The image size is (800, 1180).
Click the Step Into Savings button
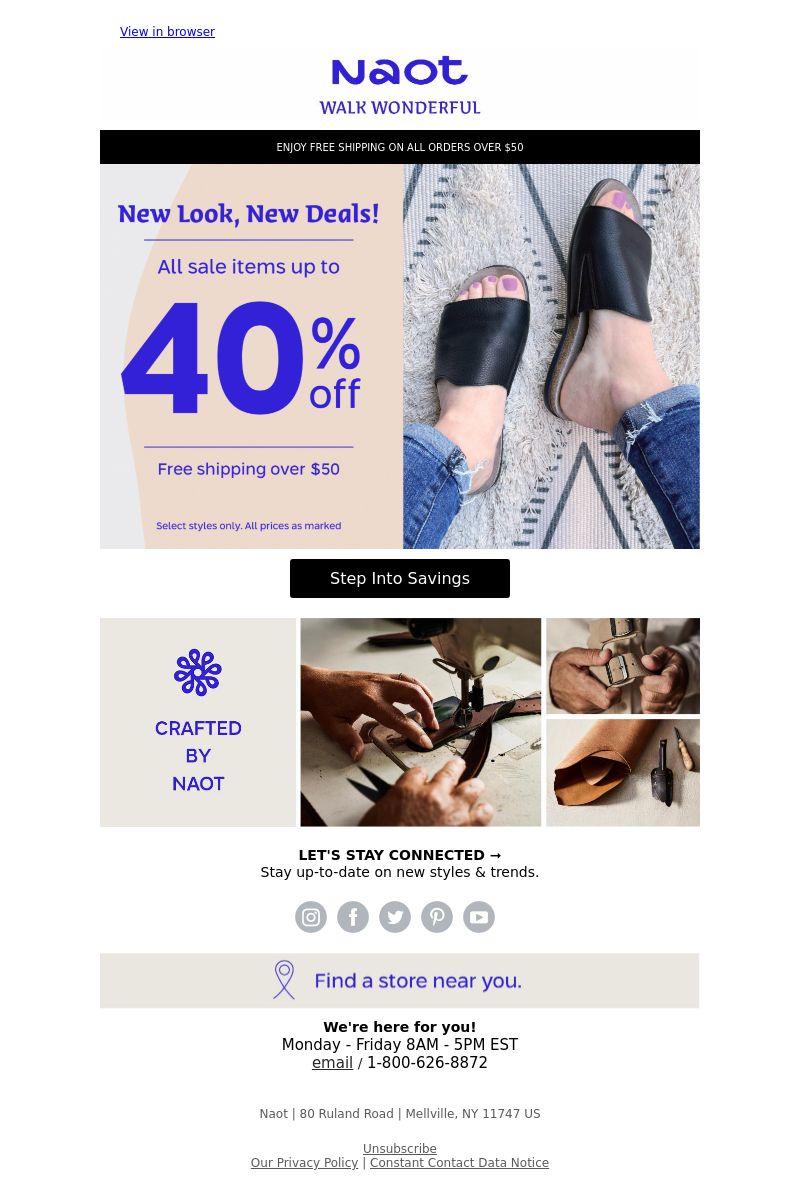(400, 578)
